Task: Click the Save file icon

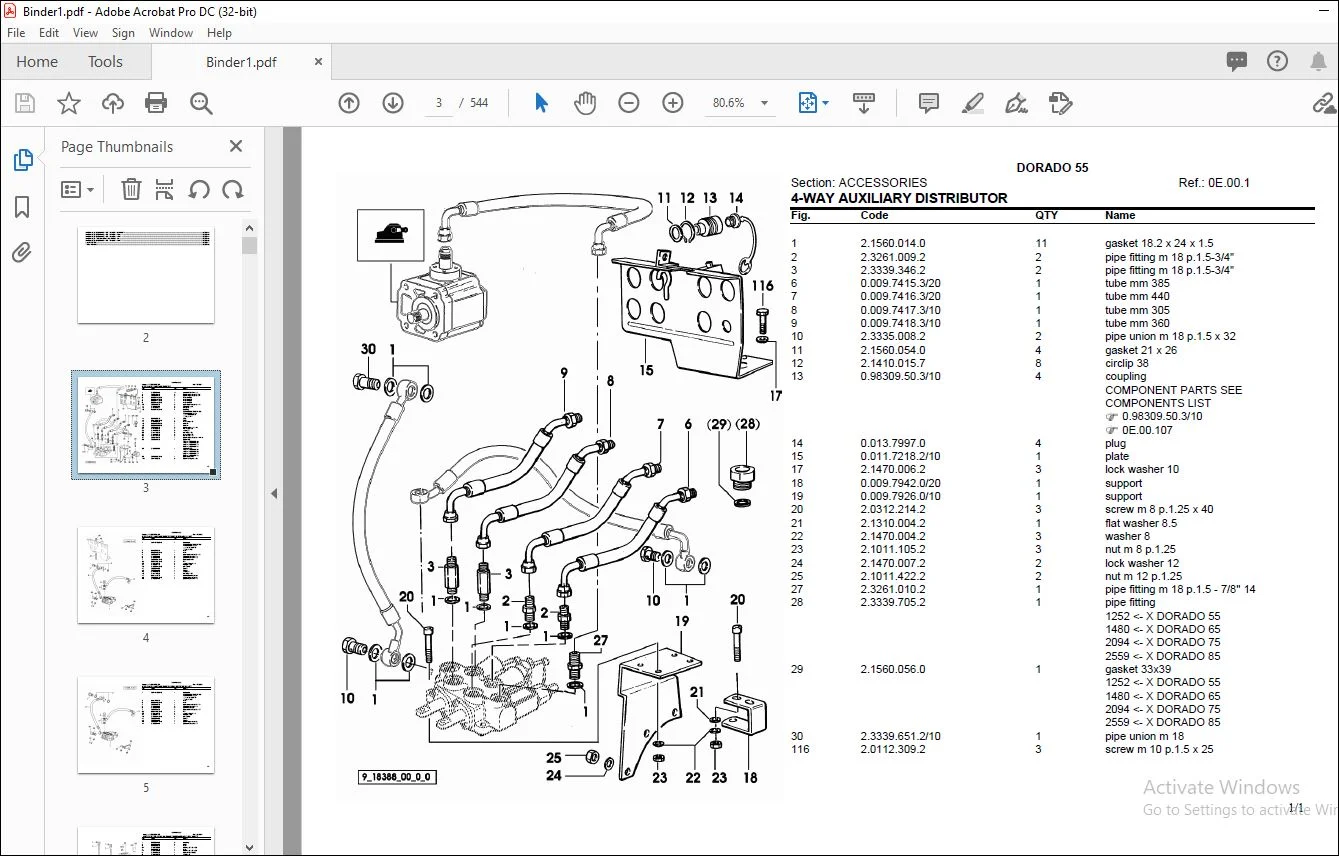Action: point(25,103)
